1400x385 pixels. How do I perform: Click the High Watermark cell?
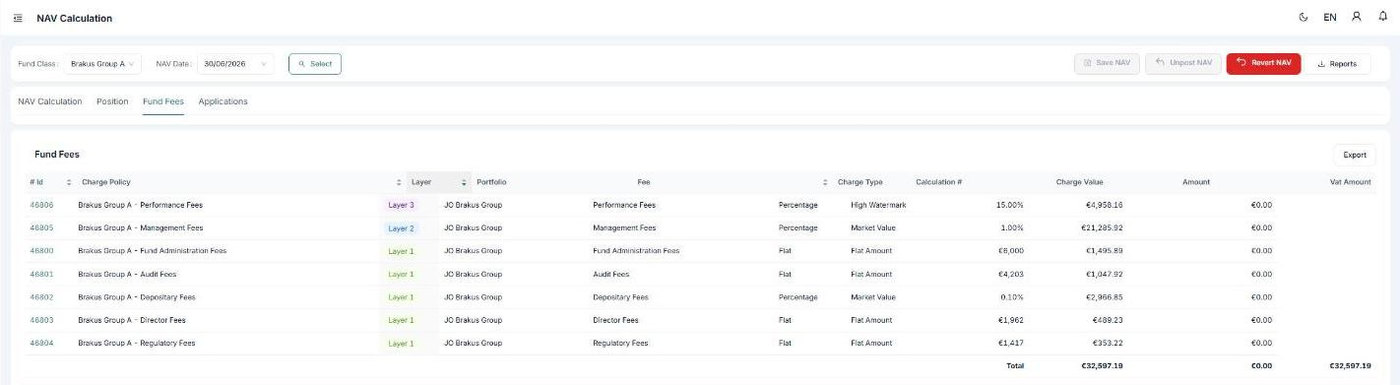(x=878, y=205)
